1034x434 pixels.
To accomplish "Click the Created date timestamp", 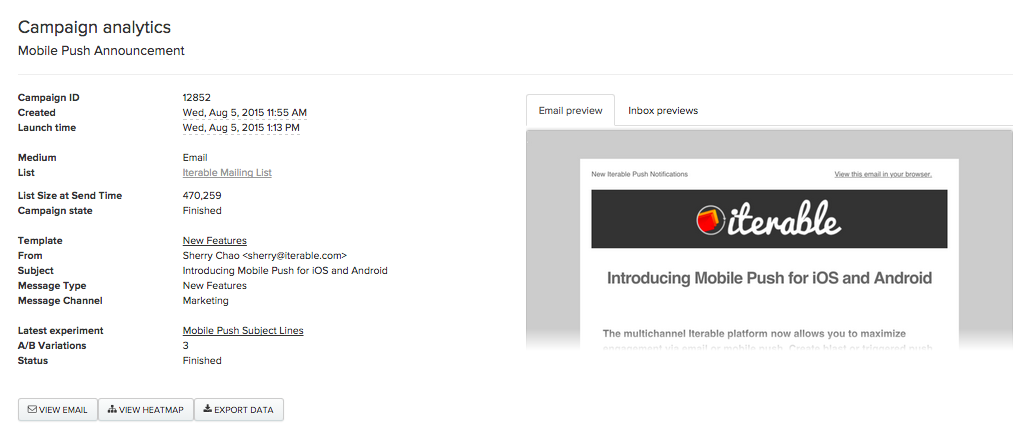I will point(245,113).
